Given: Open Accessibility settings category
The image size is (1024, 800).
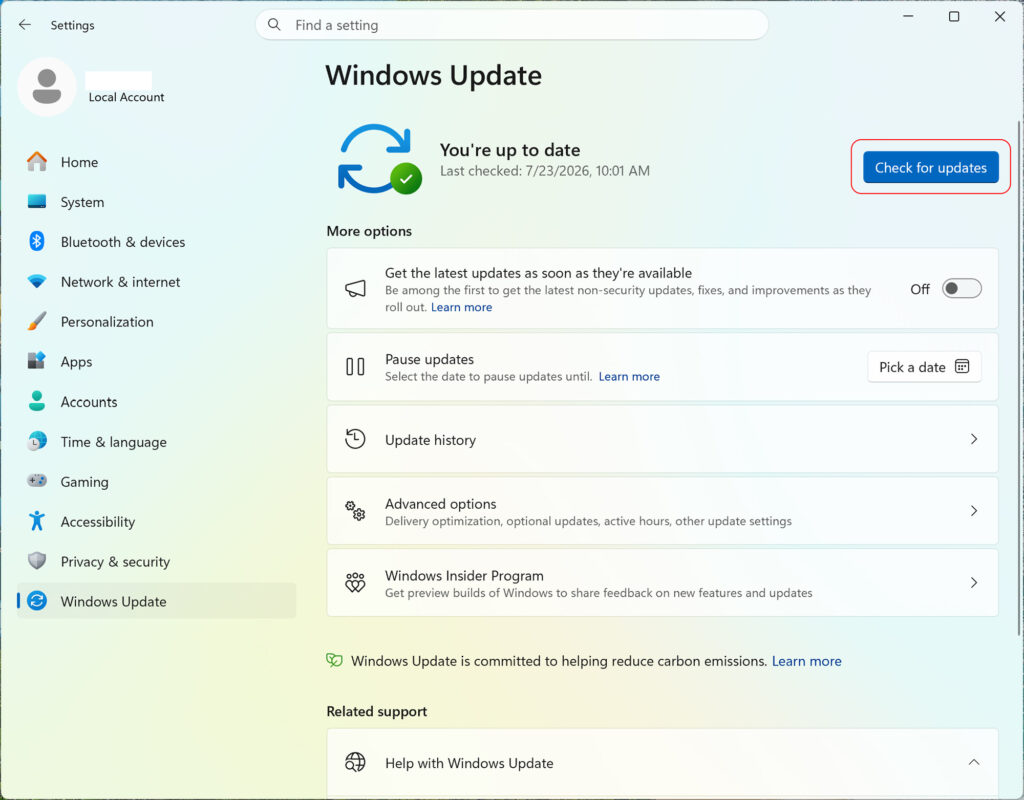Looking at the screenshot, I should pyautogui.click(x=157, y=521).
